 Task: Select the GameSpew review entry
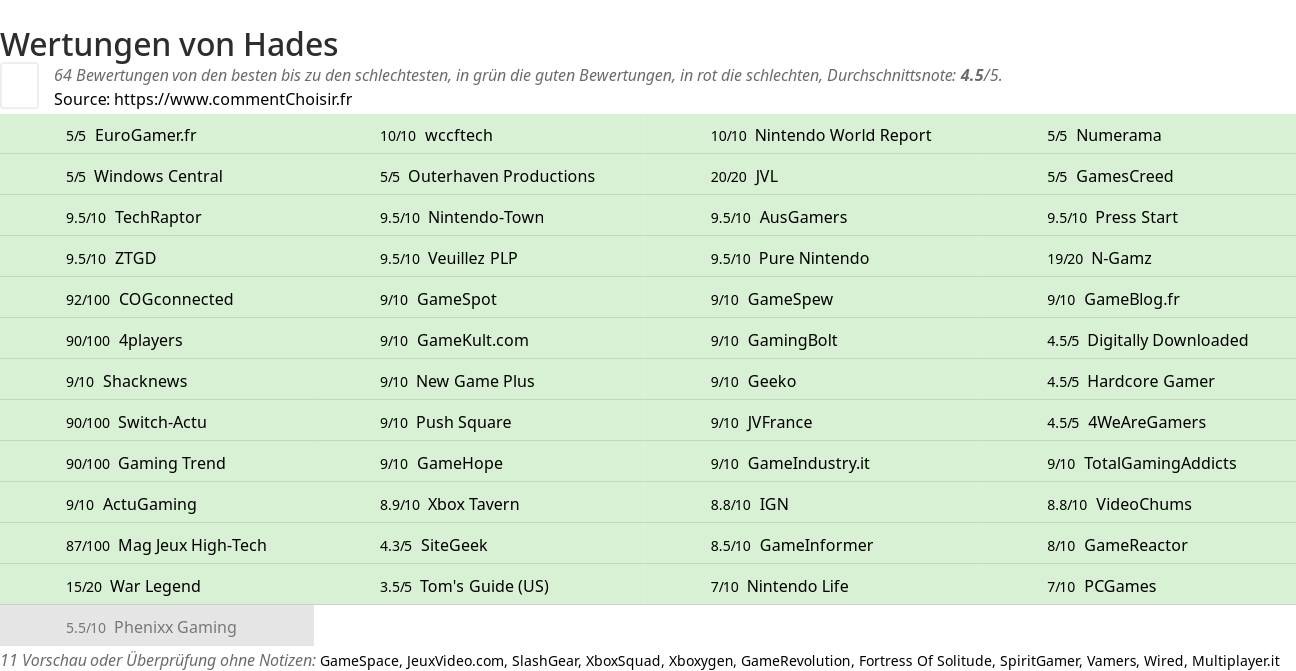(772, 299)
